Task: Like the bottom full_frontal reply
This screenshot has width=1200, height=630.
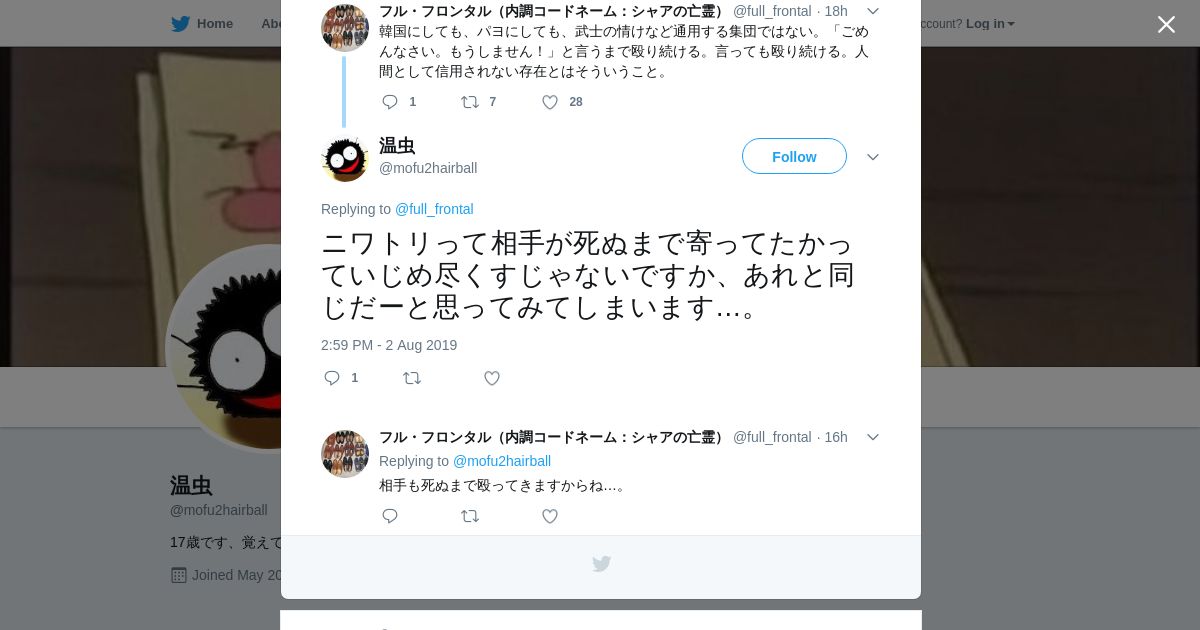Action: tap(550, 516)
